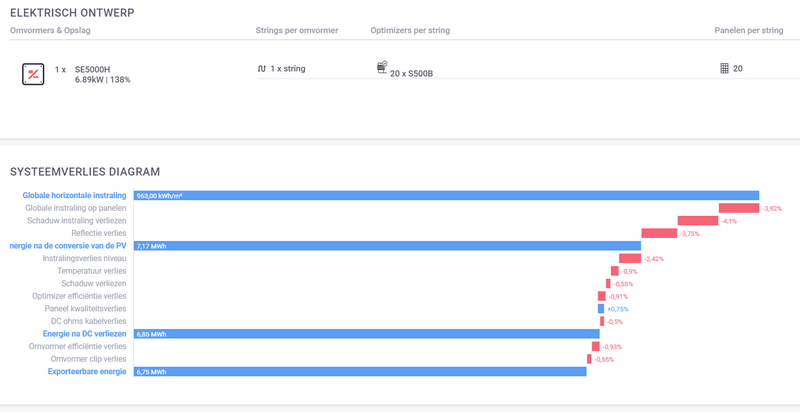Select the 6,75 MWh exportable energy bar
This screenshot has width=800, height=414.
(x=360, y=372)
